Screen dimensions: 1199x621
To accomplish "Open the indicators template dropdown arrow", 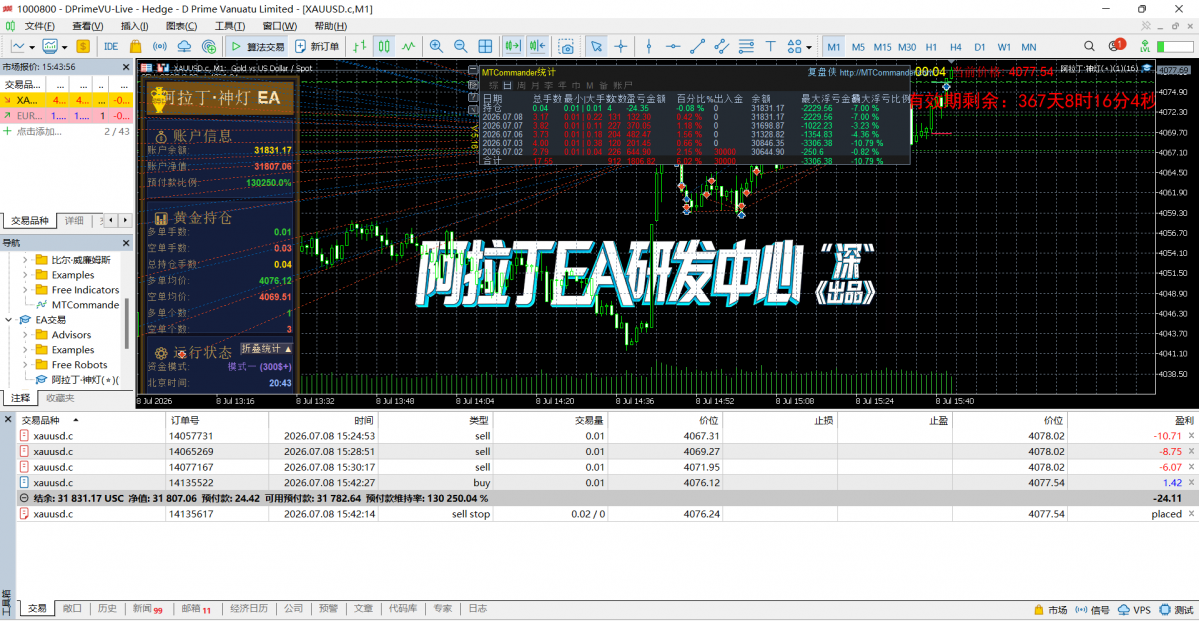I will 64,46.
